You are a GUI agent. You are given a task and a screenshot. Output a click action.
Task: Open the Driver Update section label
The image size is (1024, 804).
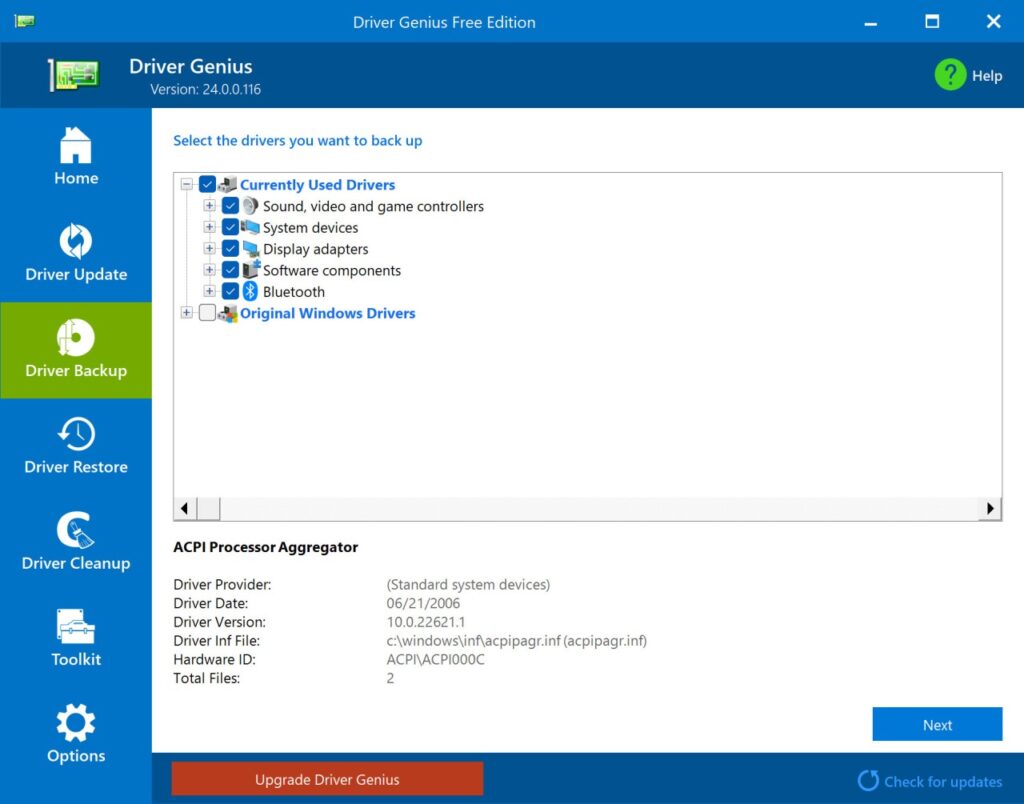pos(76,274)
